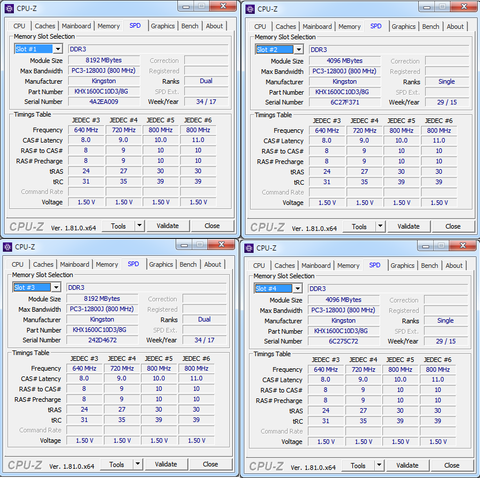The height and width of the screenshot is (478, 480).
Task: Open the Slot #3 memory slot dropdown
Action: (56, 287)
